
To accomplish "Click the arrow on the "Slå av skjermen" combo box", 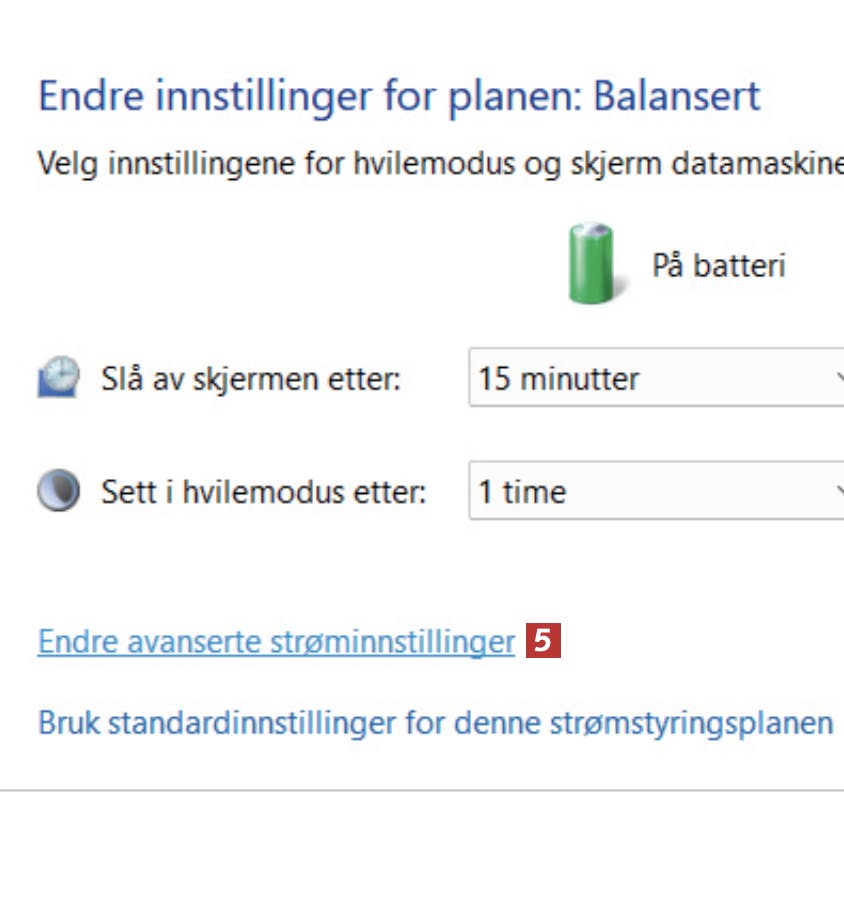I will (x=838, y=378).
